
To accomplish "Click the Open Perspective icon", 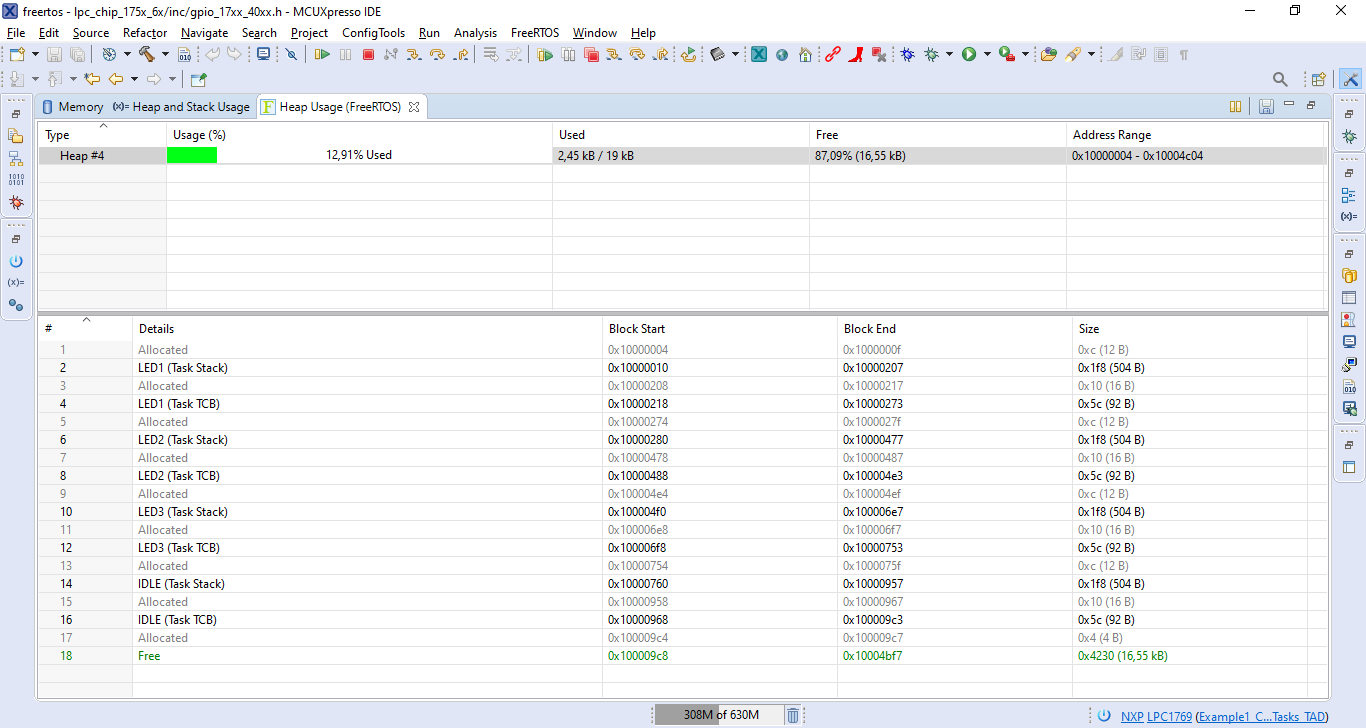I will [1318, 79].
